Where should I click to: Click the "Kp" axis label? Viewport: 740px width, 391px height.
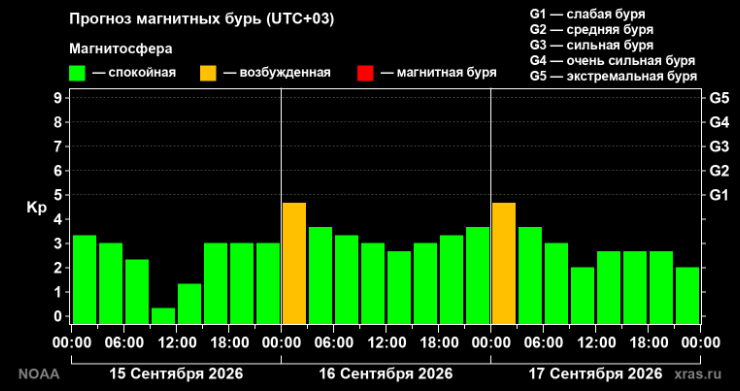point(36,208)
